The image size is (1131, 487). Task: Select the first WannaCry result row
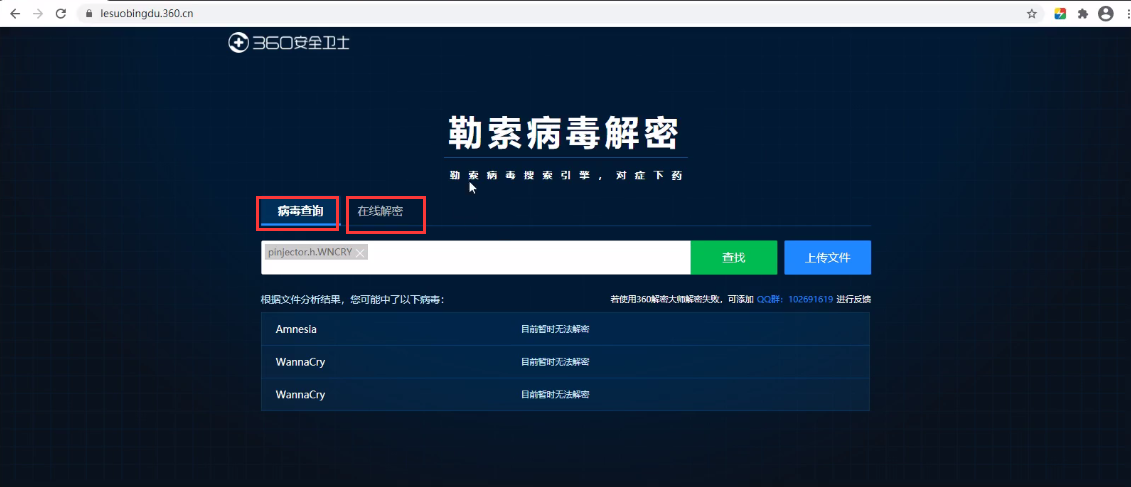[565, 362]
